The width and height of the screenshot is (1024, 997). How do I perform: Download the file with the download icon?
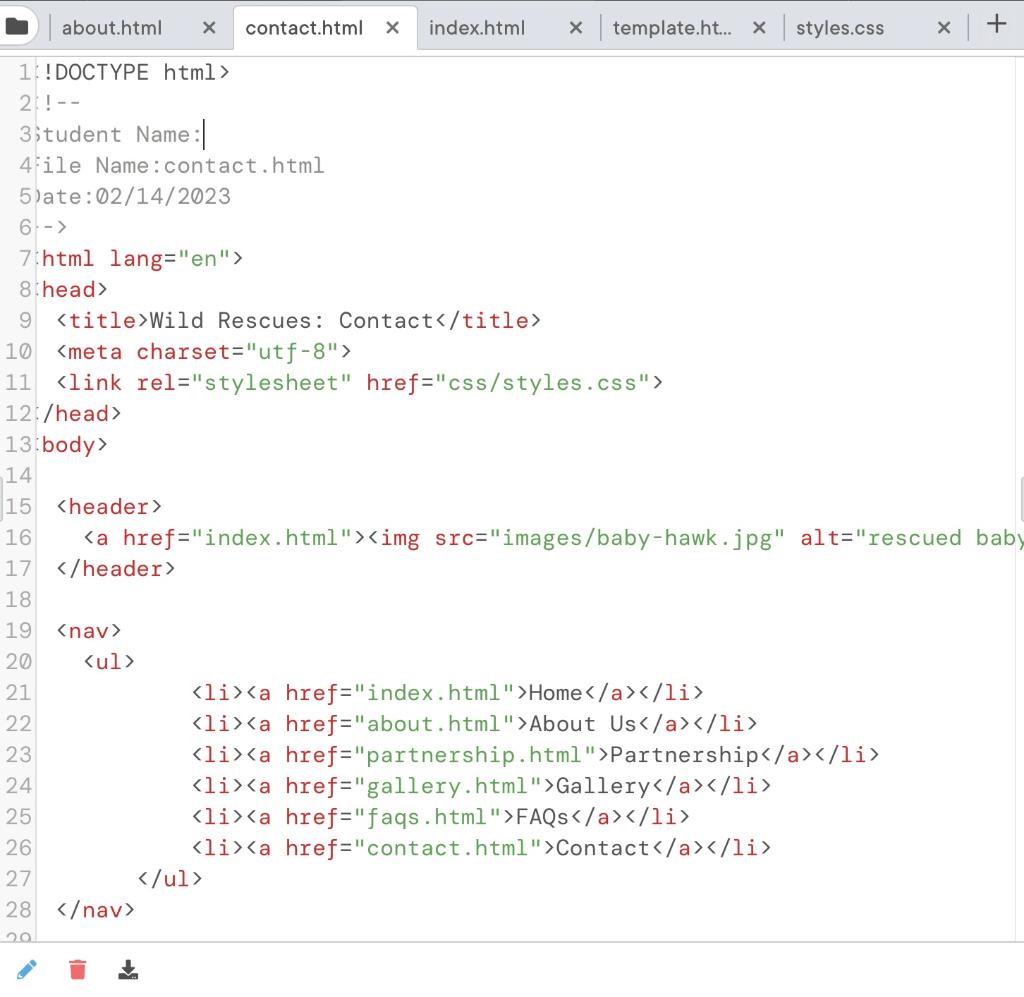(x=128, y=969)
